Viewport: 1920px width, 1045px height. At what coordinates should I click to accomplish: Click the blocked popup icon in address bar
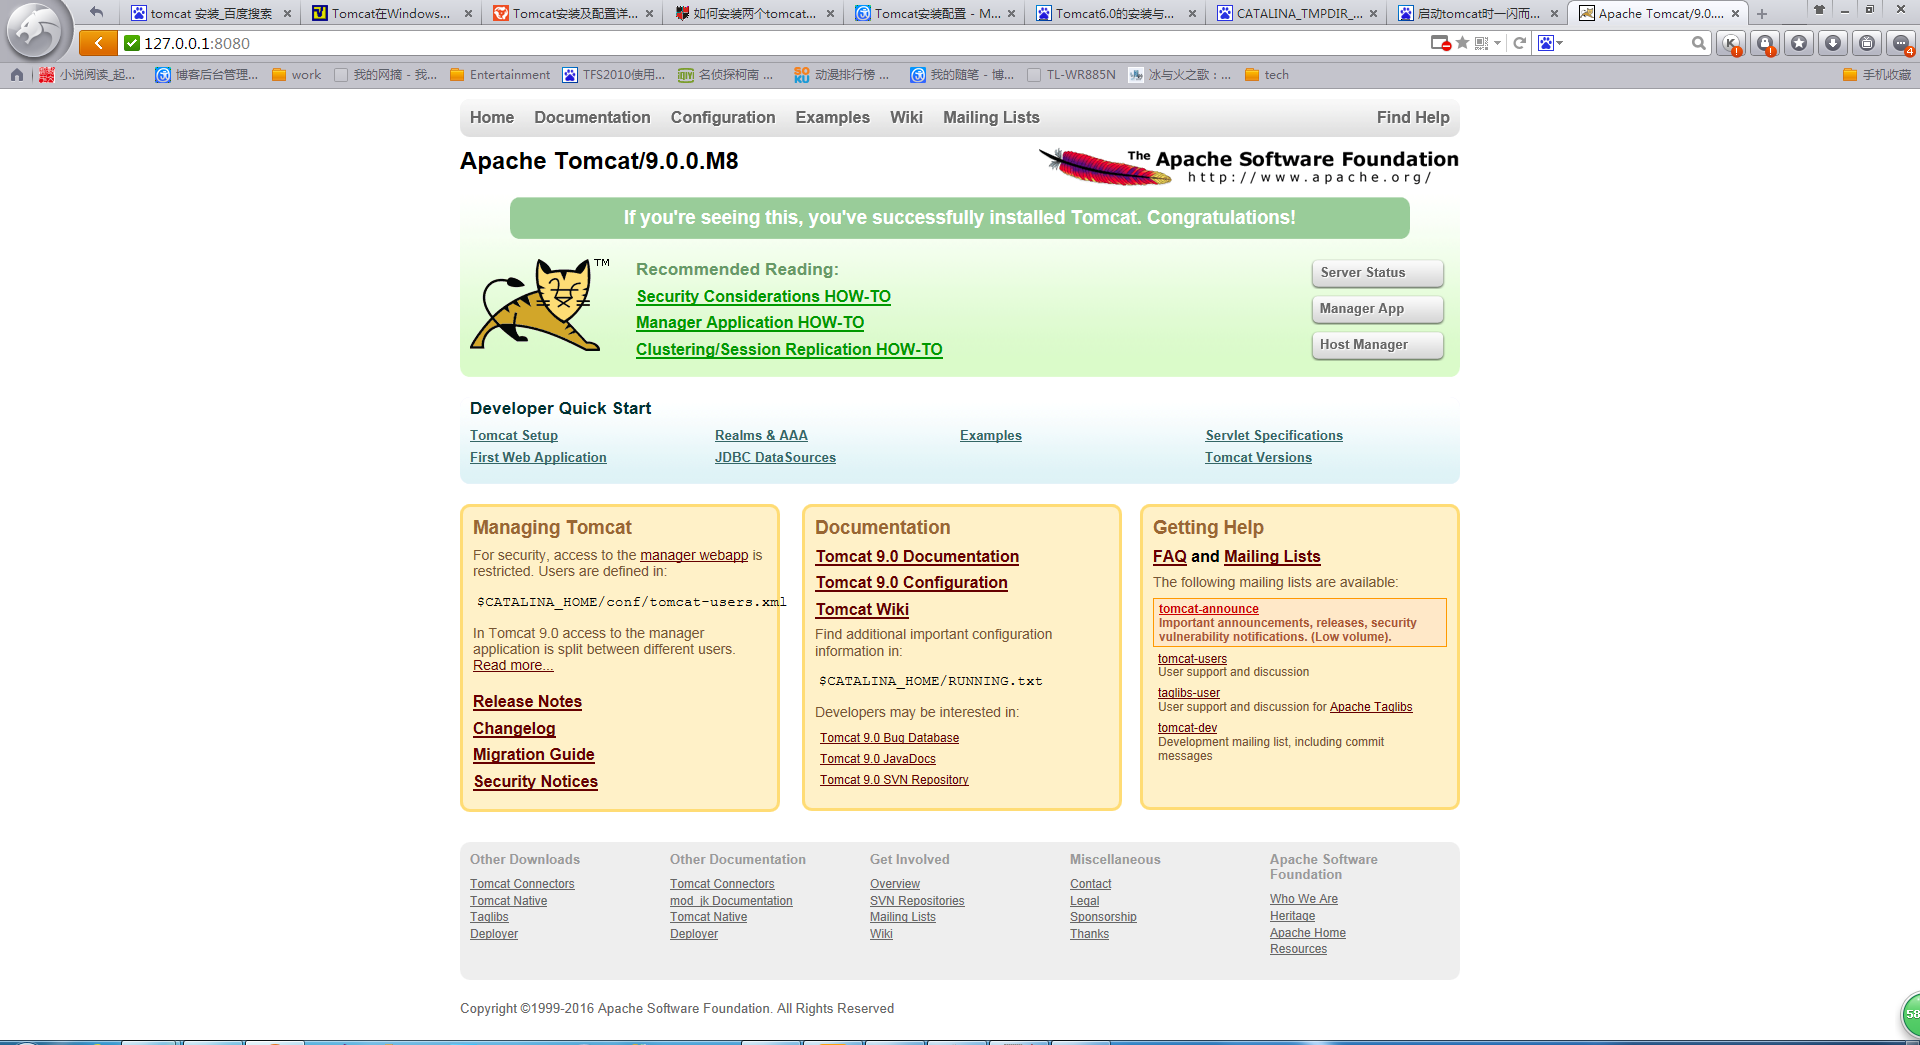(1440, 43)
